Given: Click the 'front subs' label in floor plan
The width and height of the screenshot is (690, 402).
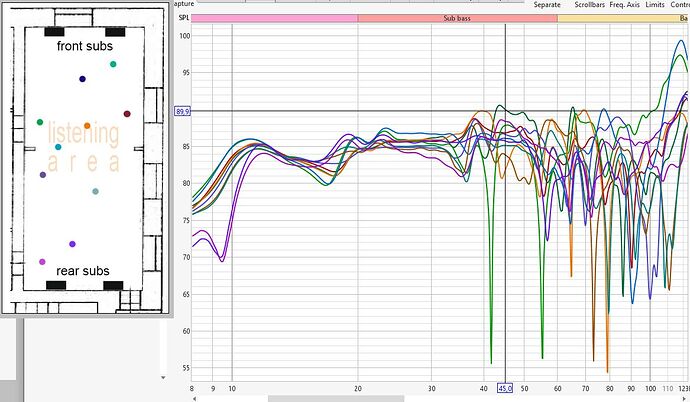Looking at the screenshot, I should pos(84,46).
